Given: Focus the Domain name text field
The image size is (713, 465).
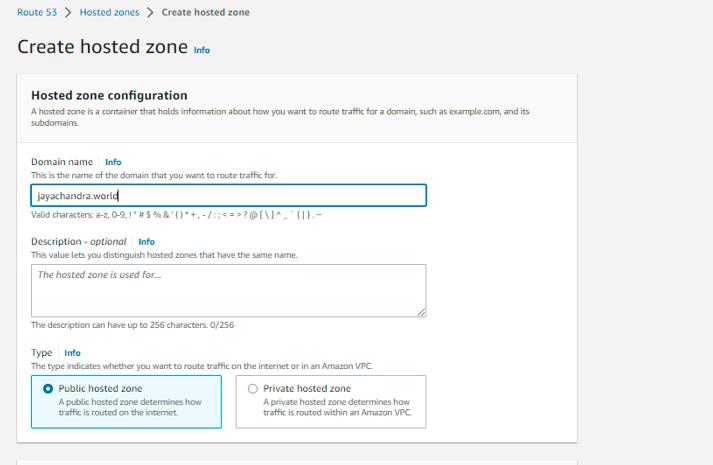Looking at the screenshot, I should (x=228, y=196).
